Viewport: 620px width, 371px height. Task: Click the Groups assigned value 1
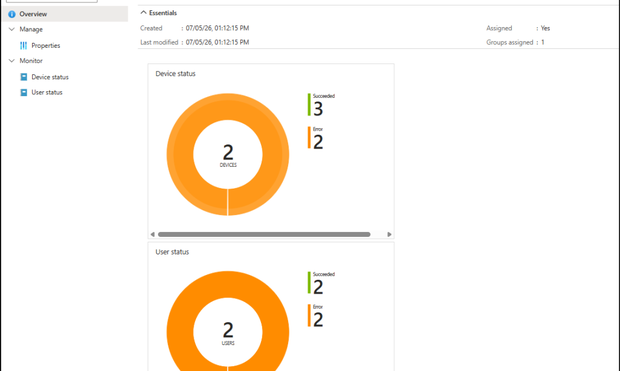coord(542,42)
